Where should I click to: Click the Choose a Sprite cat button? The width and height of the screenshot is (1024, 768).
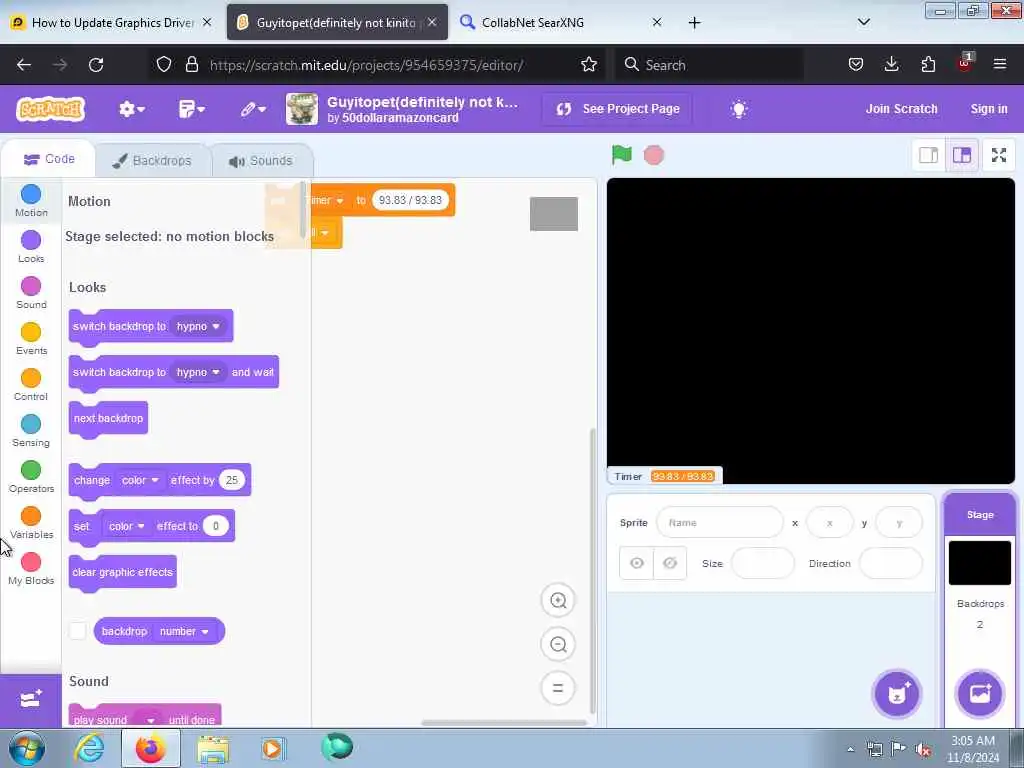click(x=897, y=694)
